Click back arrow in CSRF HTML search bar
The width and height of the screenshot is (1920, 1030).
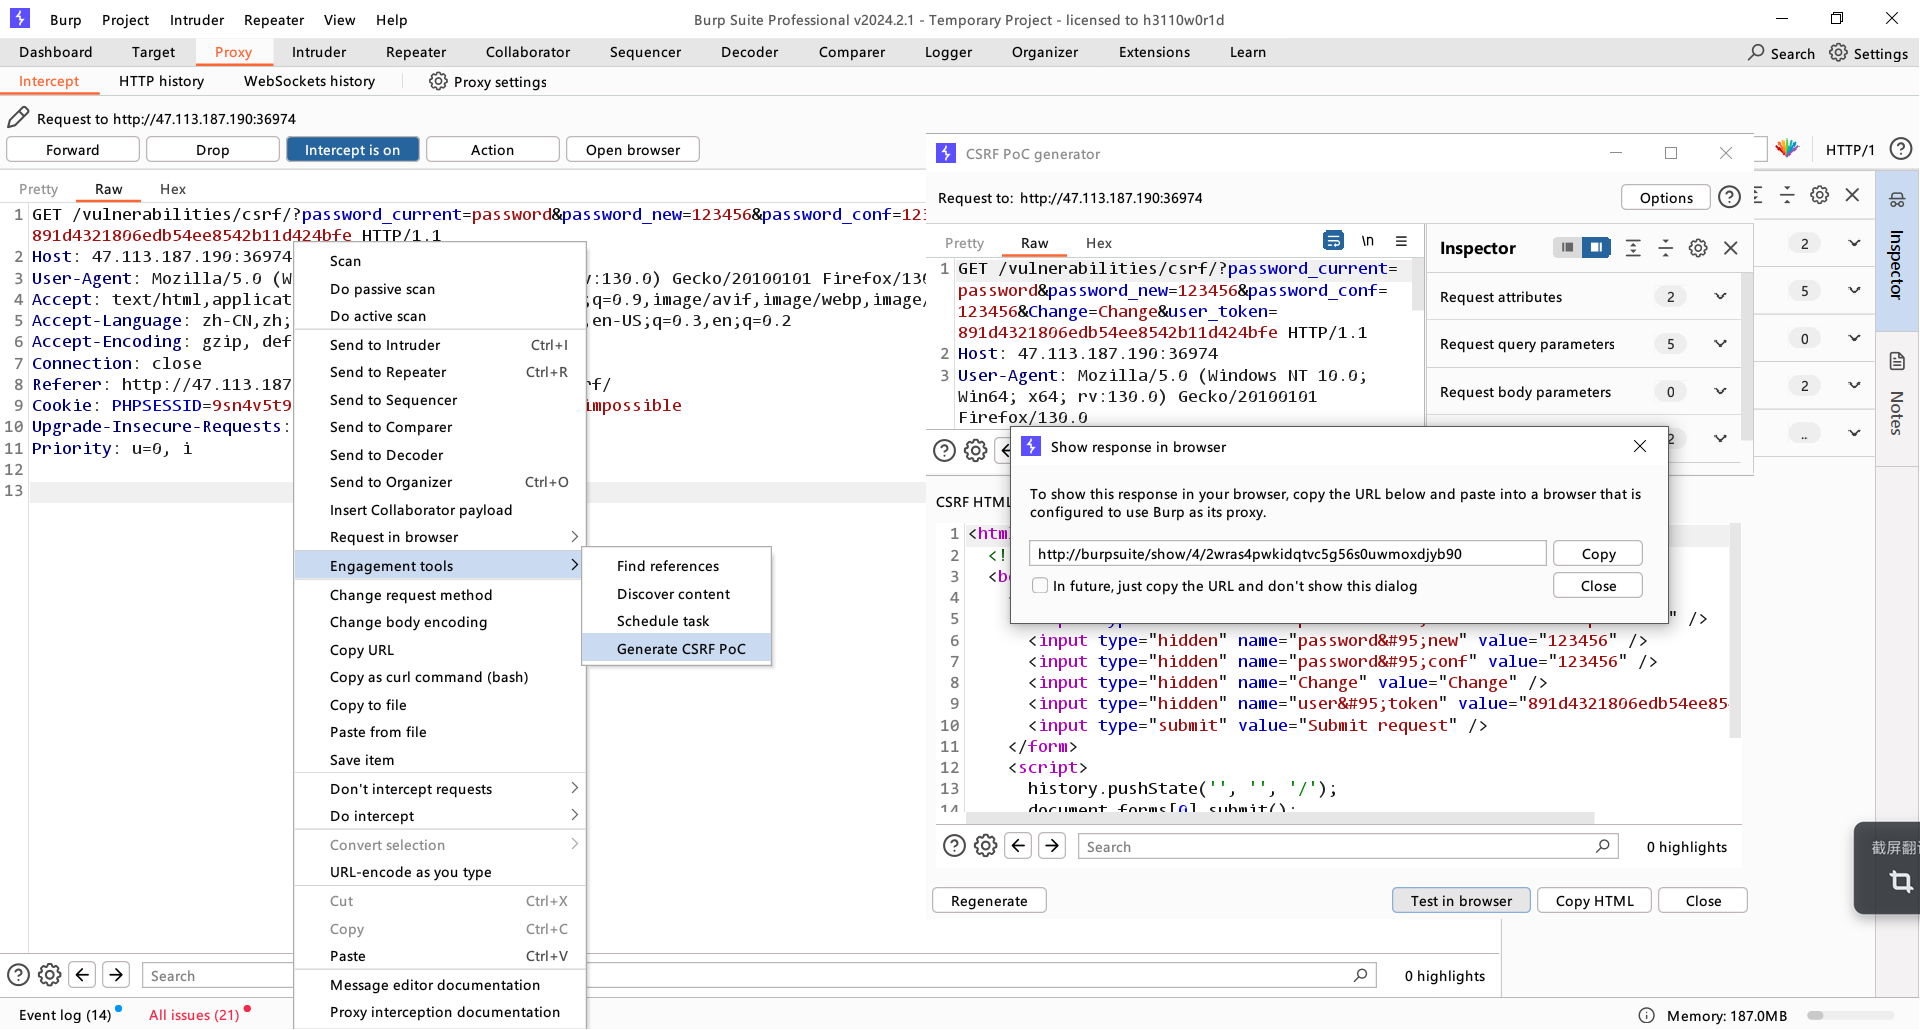coord(1018,845)
